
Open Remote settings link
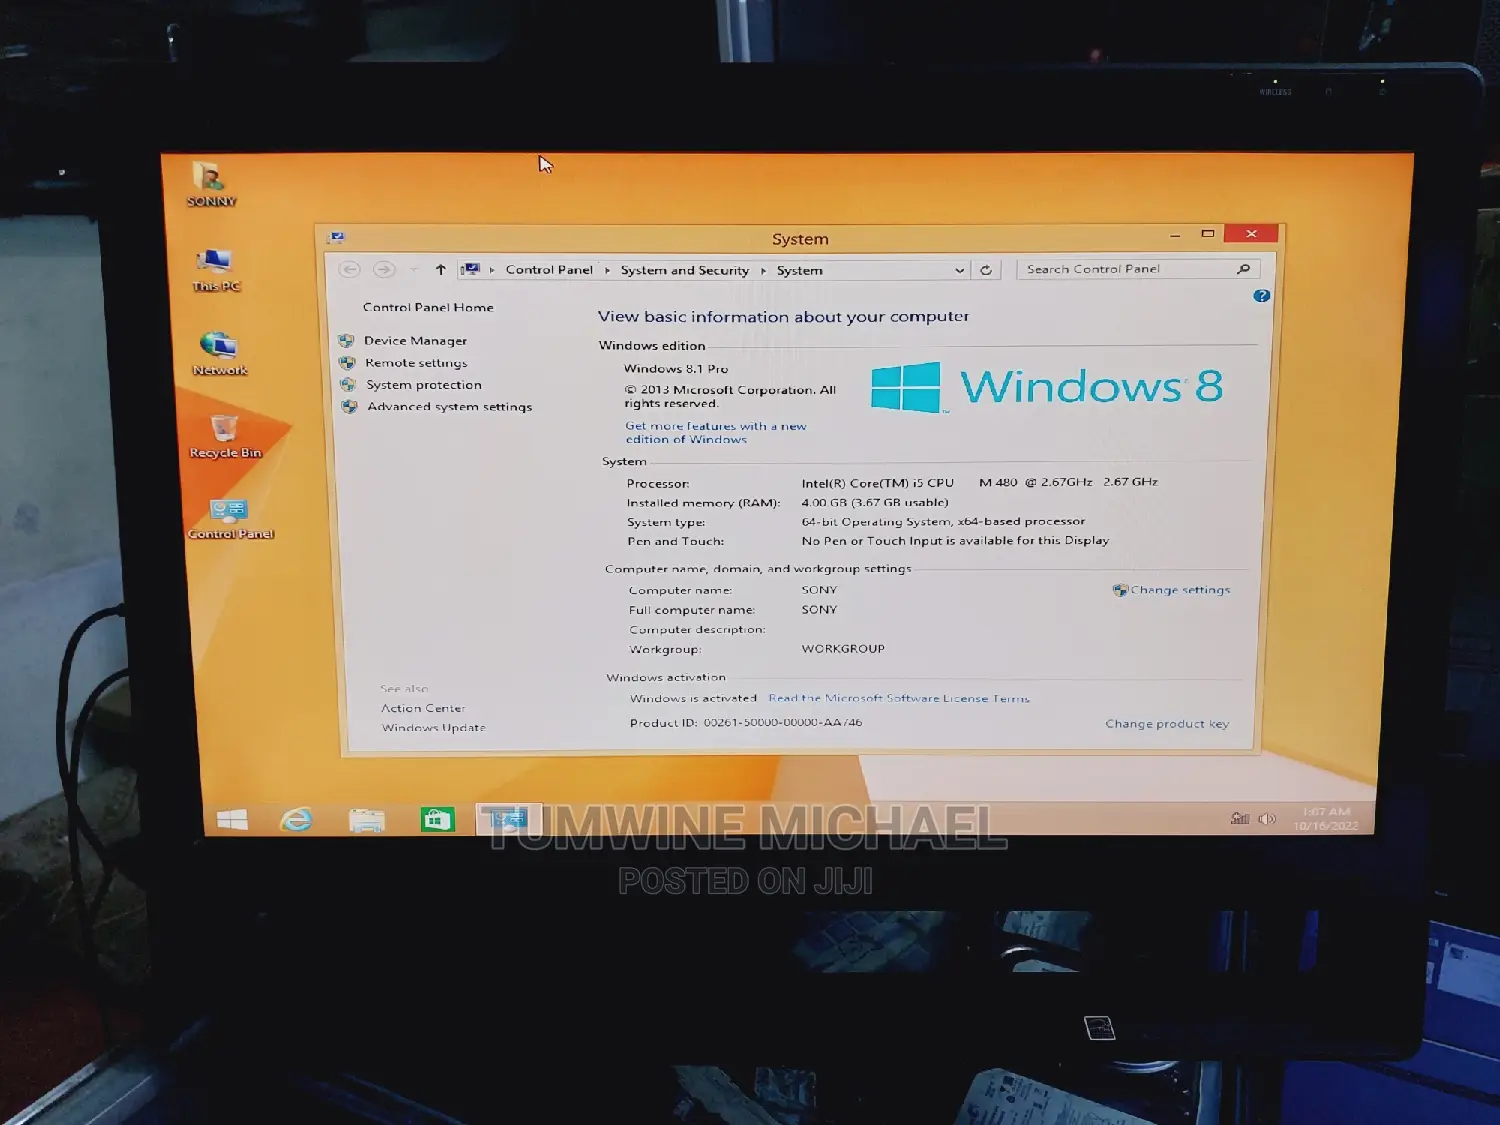point(416,363)
